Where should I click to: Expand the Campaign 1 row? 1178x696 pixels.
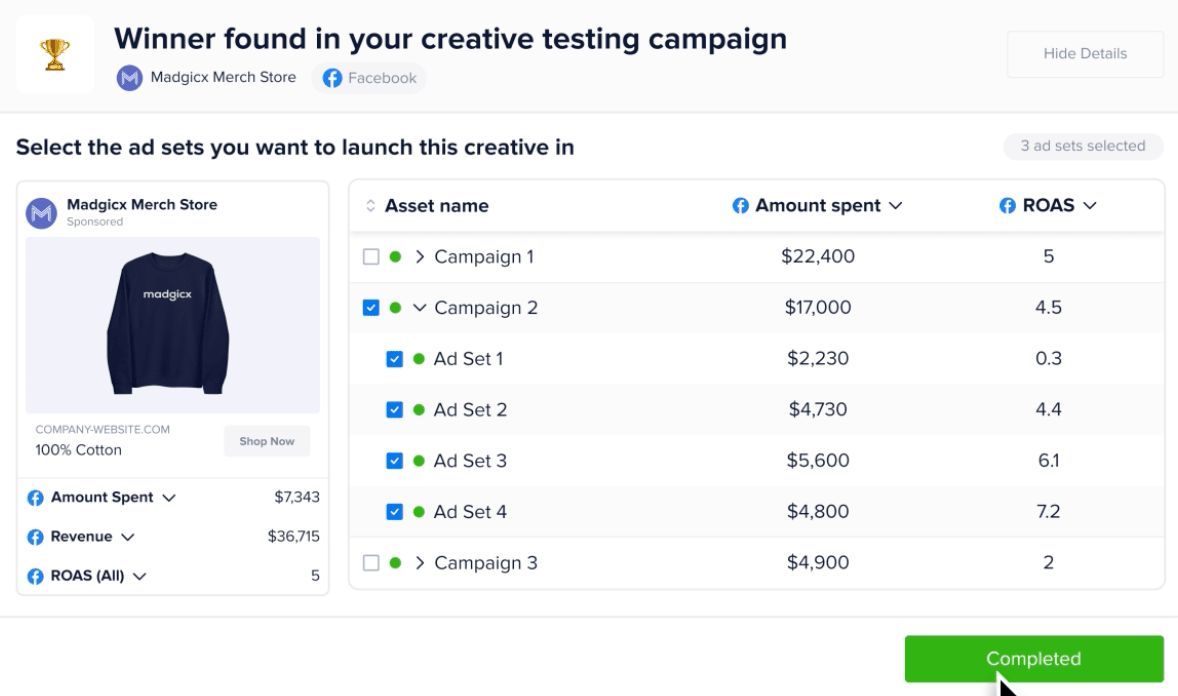(x=420, y=257)
